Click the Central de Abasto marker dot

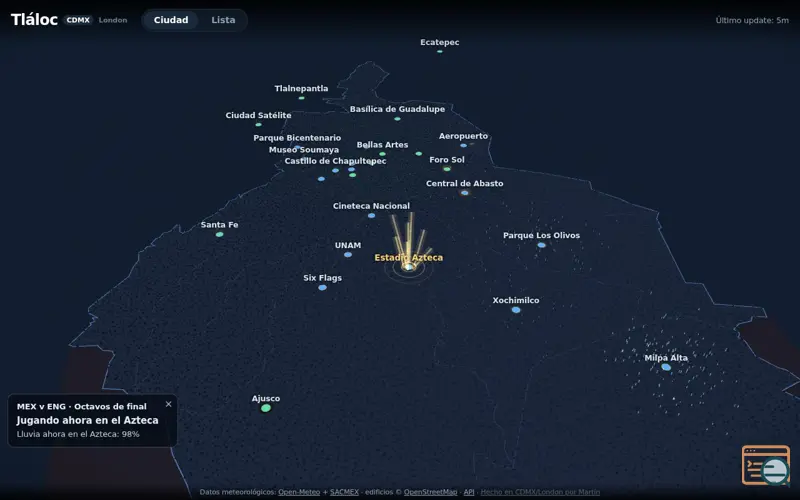pos(464,193)
